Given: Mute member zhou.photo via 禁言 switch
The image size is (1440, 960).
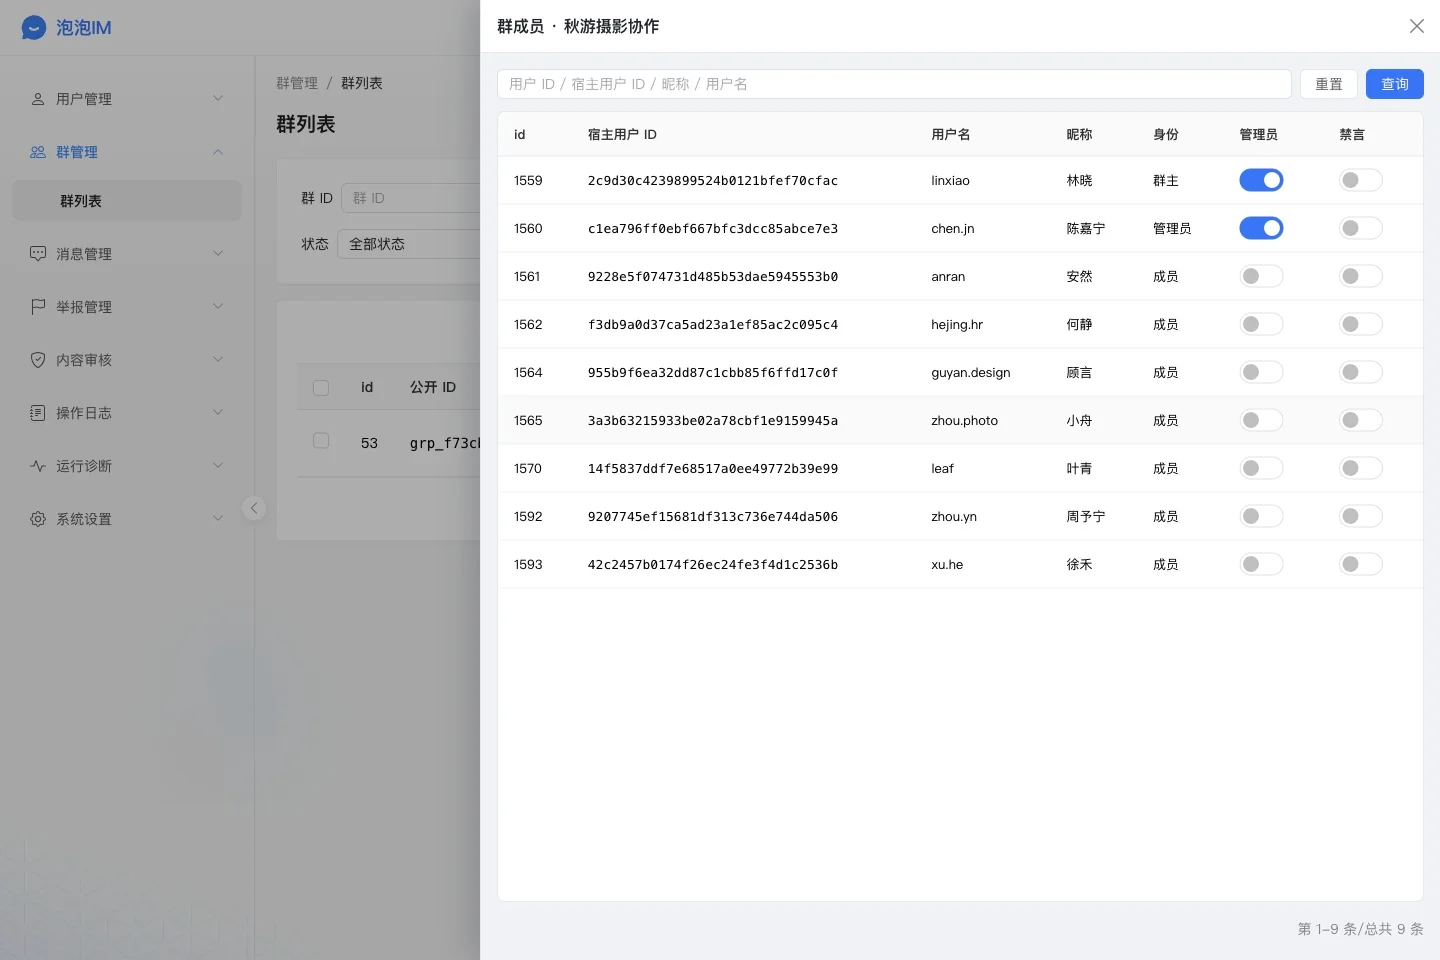Looking at the screenshot, I should point(1361,420).
